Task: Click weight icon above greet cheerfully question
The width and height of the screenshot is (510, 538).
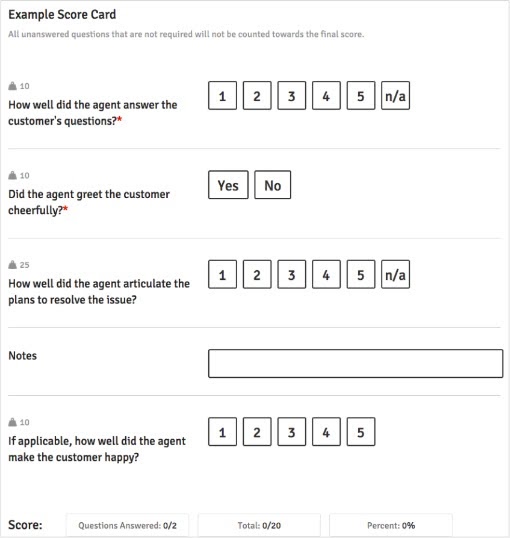Action: pos(12,175)
